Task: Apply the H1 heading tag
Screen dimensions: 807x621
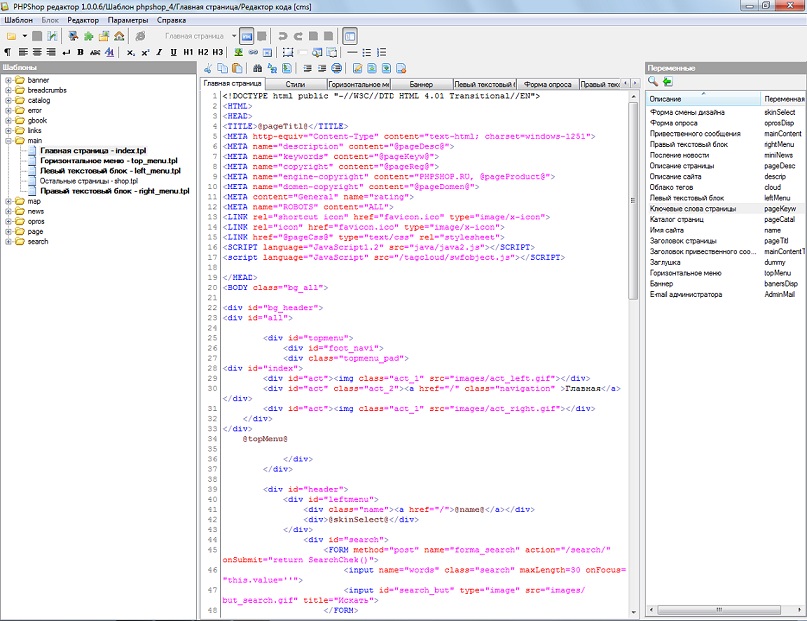Action: (187, 50)
